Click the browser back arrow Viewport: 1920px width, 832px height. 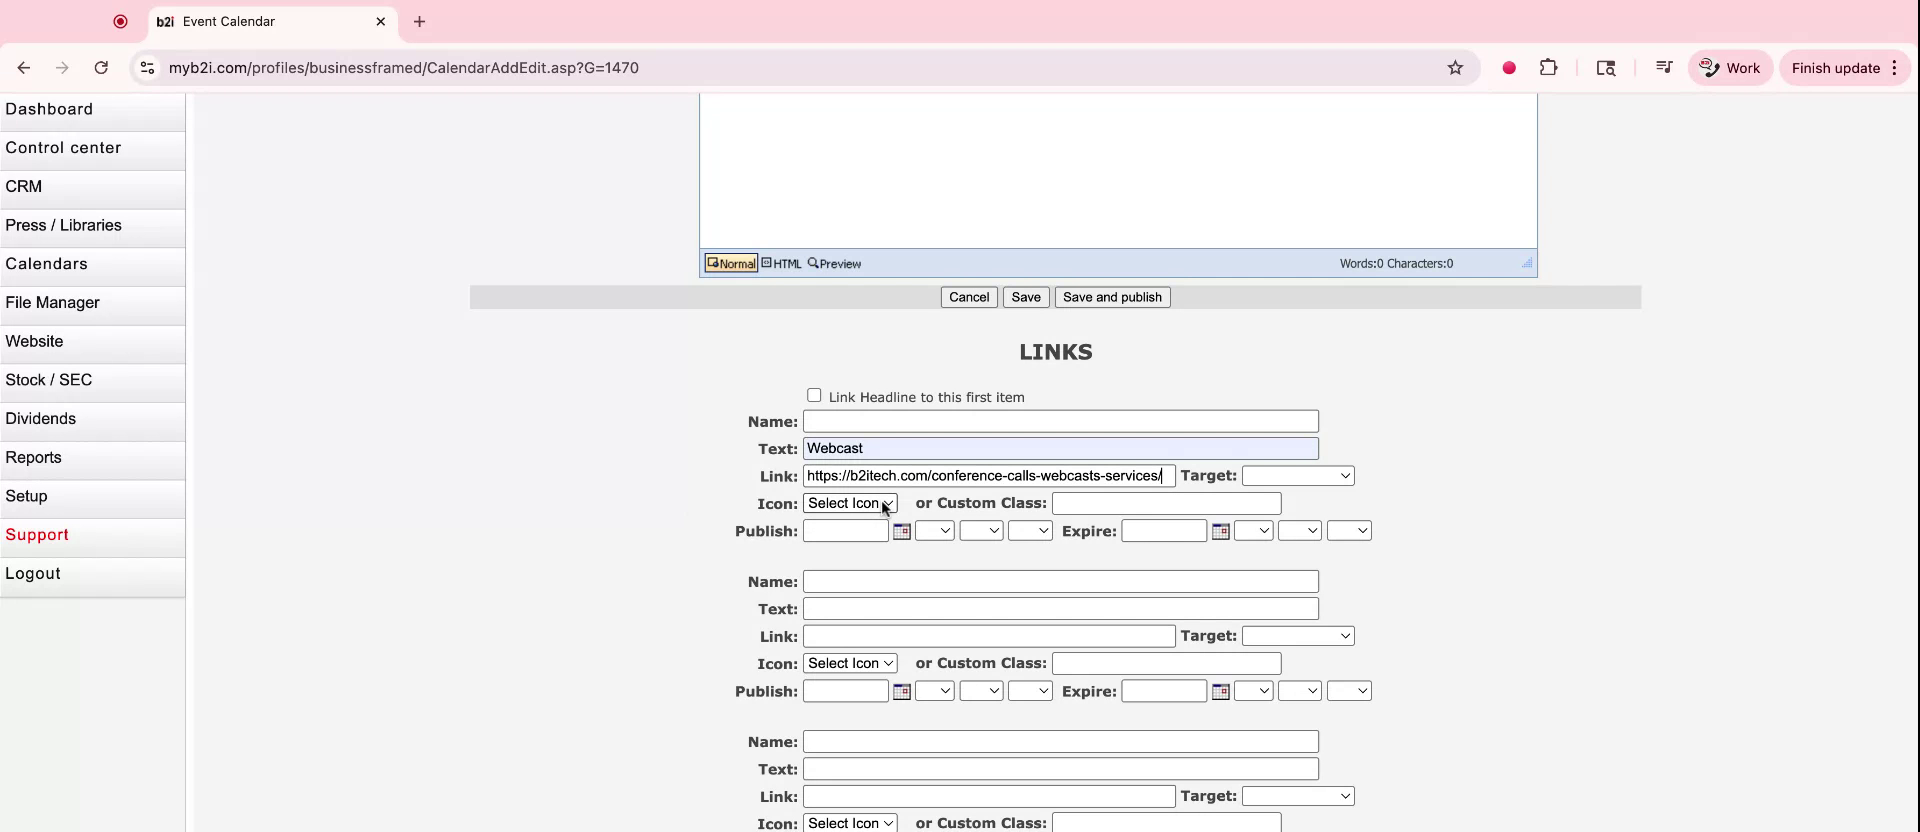(x=24, y=68)
